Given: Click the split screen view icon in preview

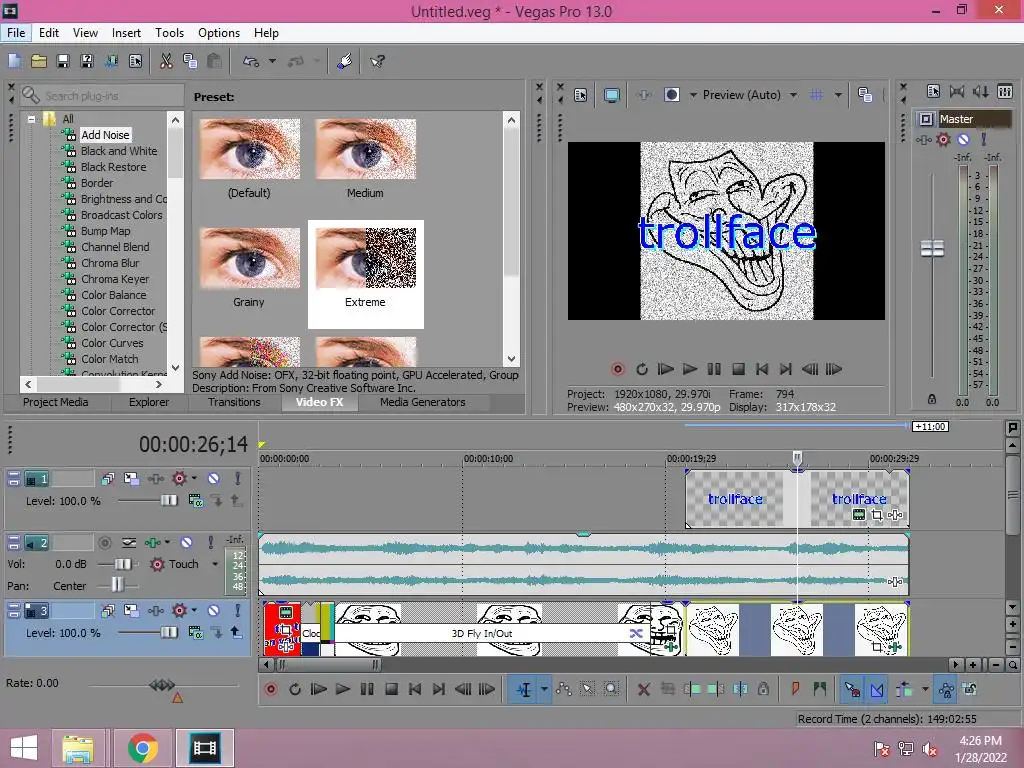Looking at the screenshot, I should [671, 95].
